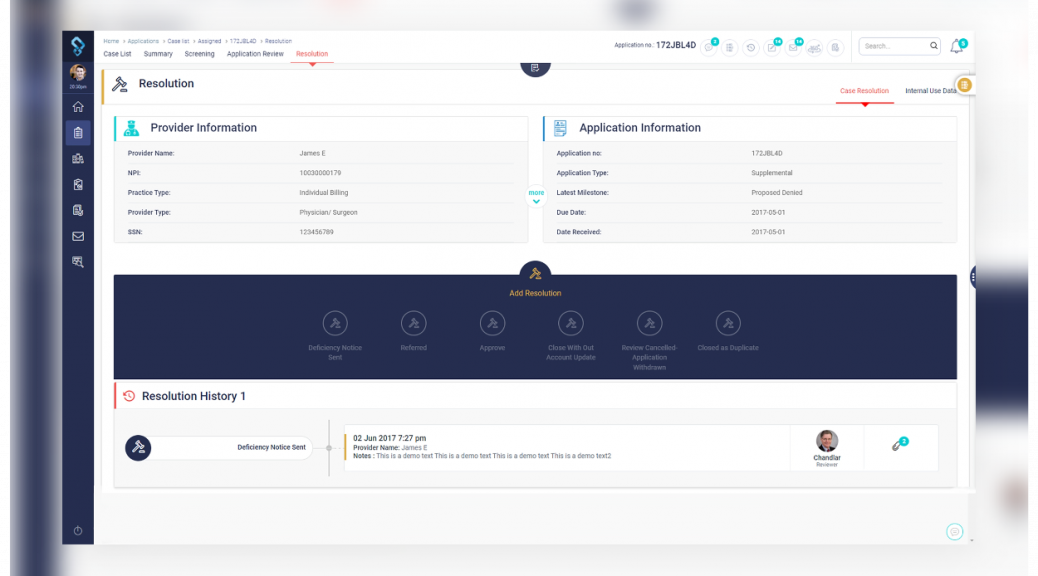Screen dimensions: 1038x576
Task: Open the clipboard-check icon in the sidebar
Action: 78,184
